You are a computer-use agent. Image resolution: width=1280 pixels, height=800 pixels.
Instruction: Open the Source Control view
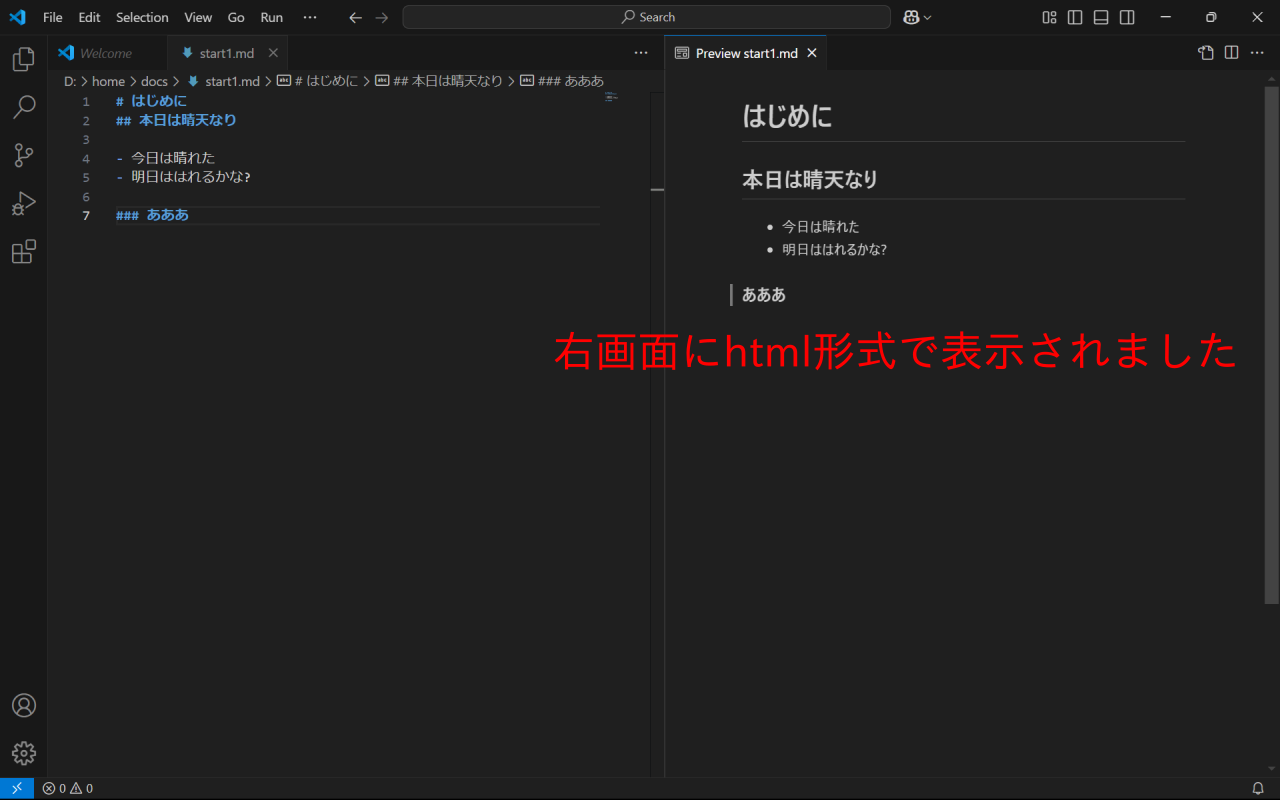23,155
